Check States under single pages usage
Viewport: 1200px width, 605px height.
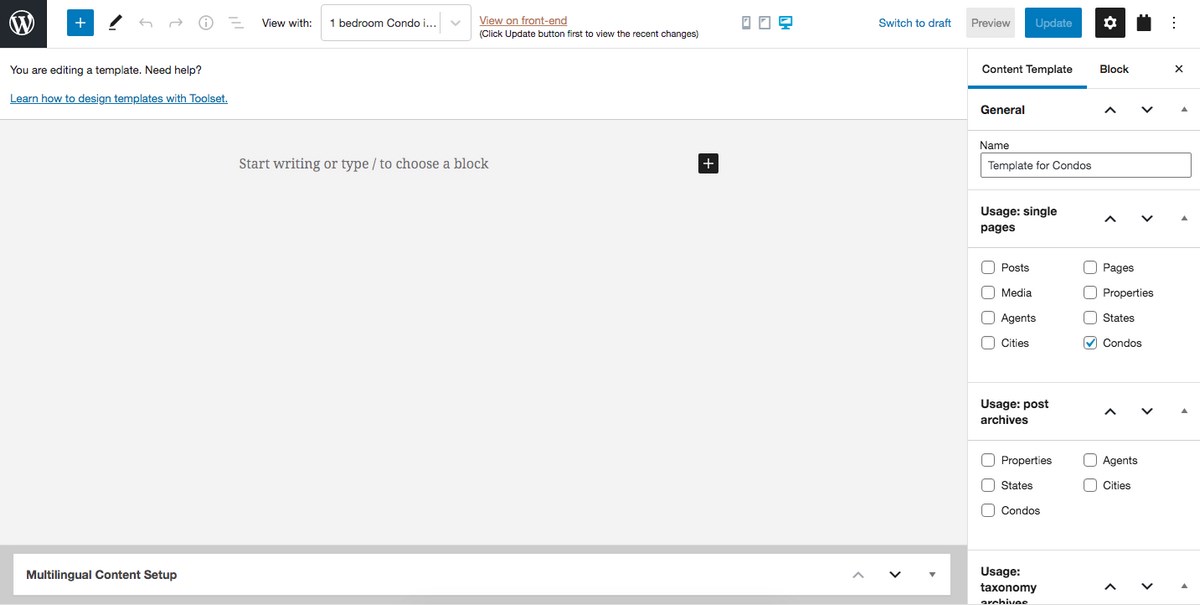pos(1090,318)
